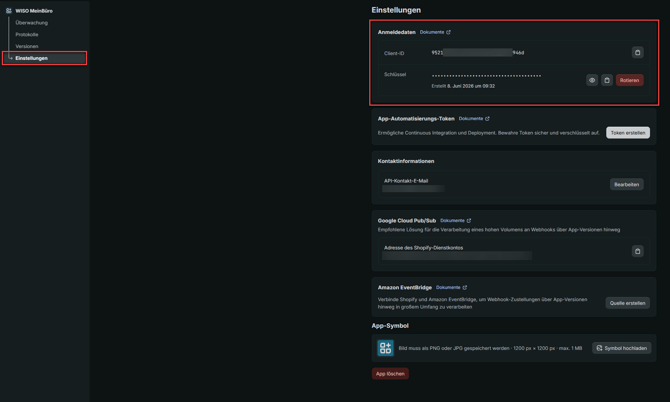This screenshot has width=670, height=402.
Task: Click the red Rotieren button
Action: pyautogui.click(x=629, y=80)
